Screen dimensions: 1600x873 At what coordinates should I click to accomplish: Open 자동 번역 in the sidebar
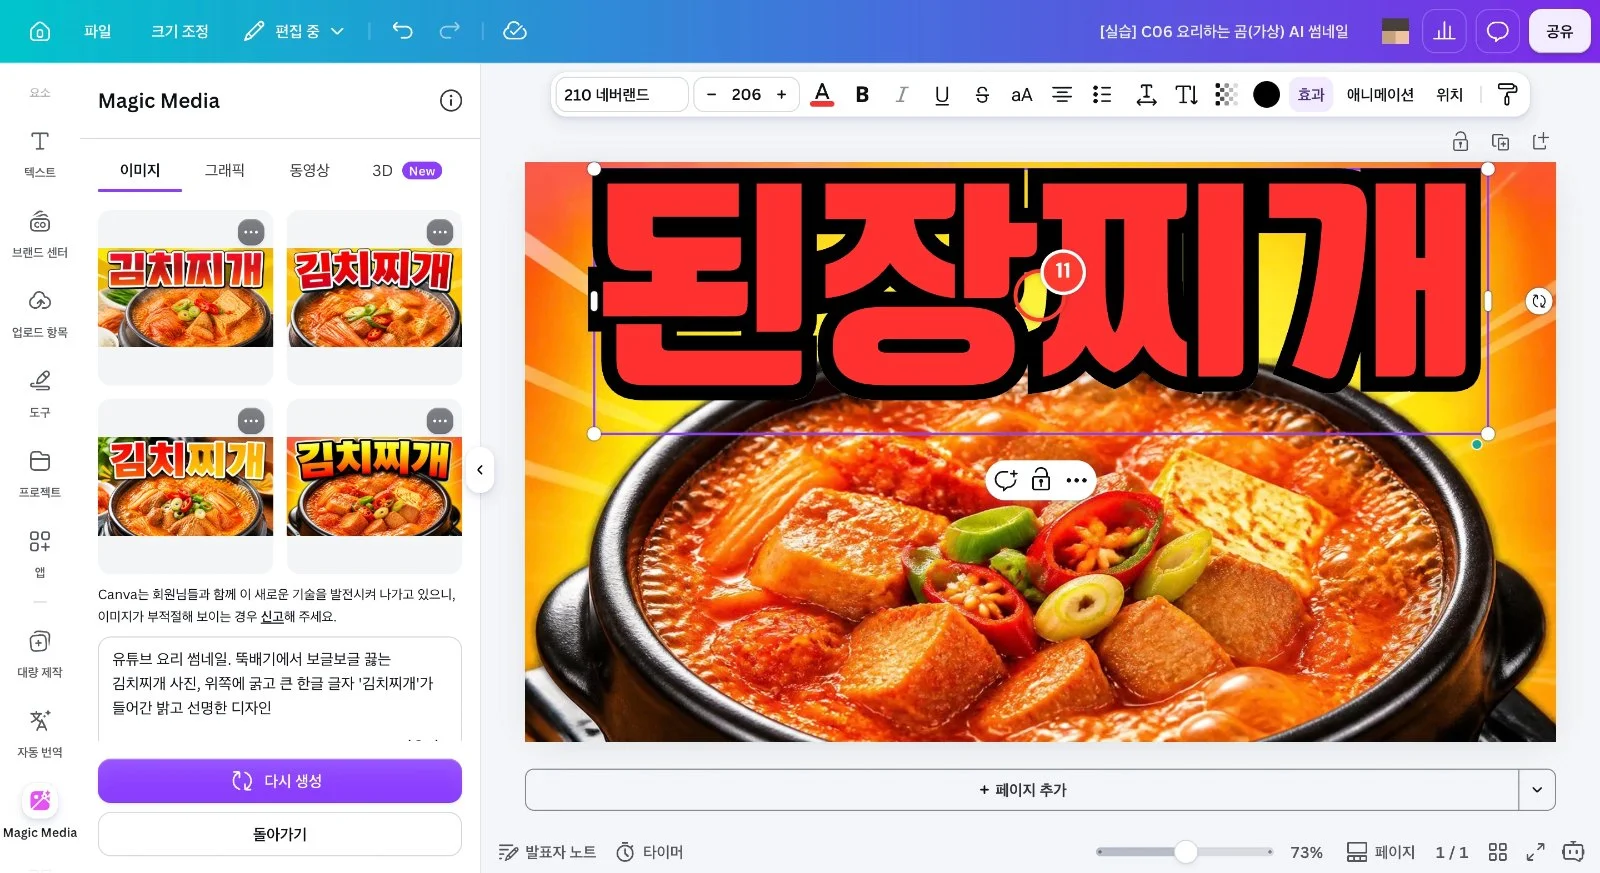40,734
